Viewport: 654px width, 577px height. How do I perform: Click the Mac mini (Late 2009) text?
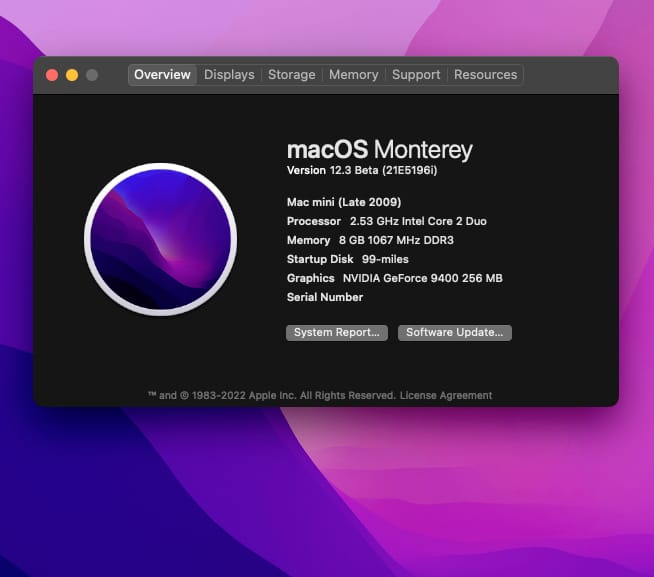(x=344, y=202)
